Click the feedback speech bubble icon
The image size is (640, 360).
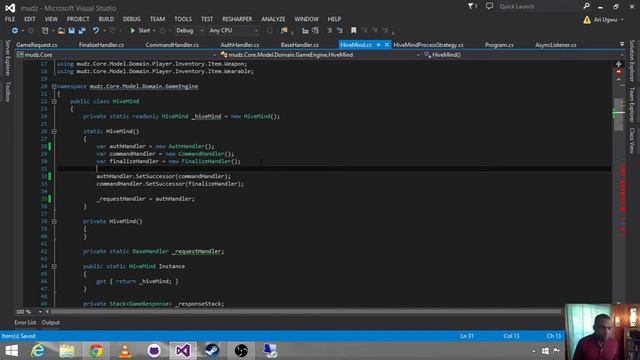click(x=489, y=6)
